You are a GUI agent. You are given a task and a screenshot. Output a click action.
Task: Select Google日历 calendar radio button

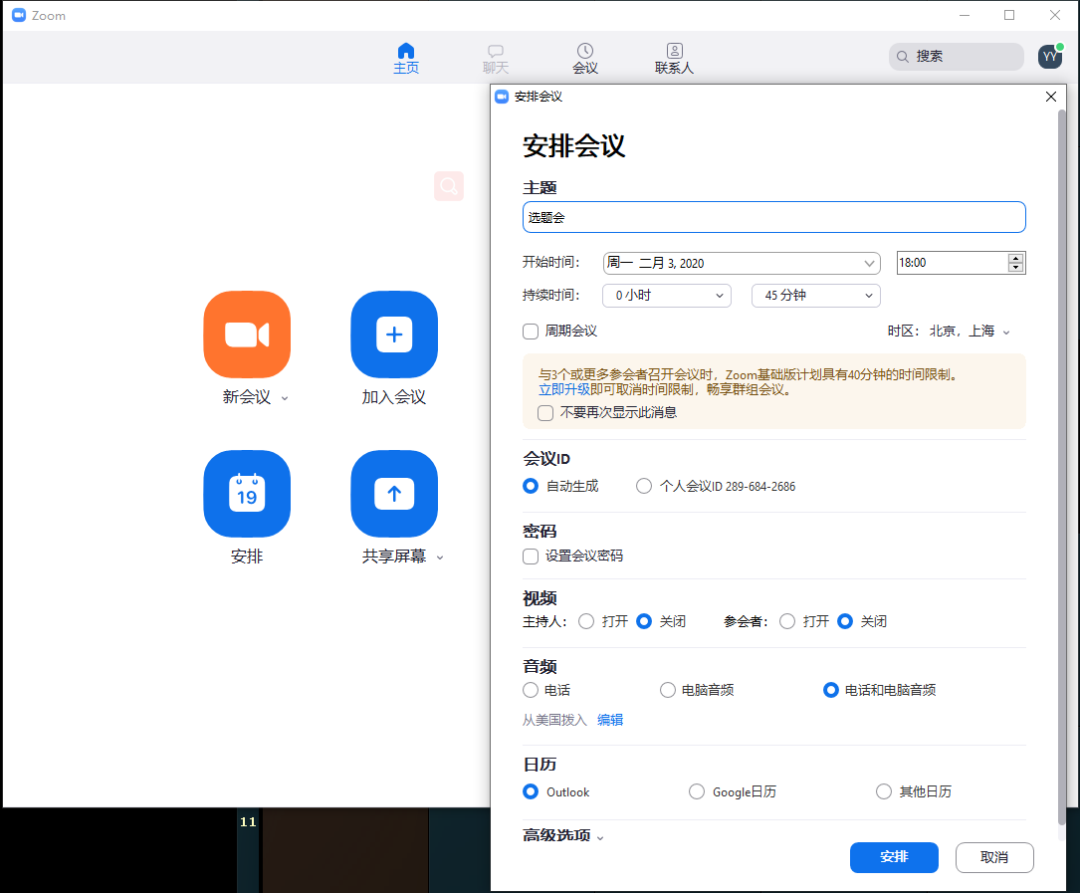click(x=697, y=792)
